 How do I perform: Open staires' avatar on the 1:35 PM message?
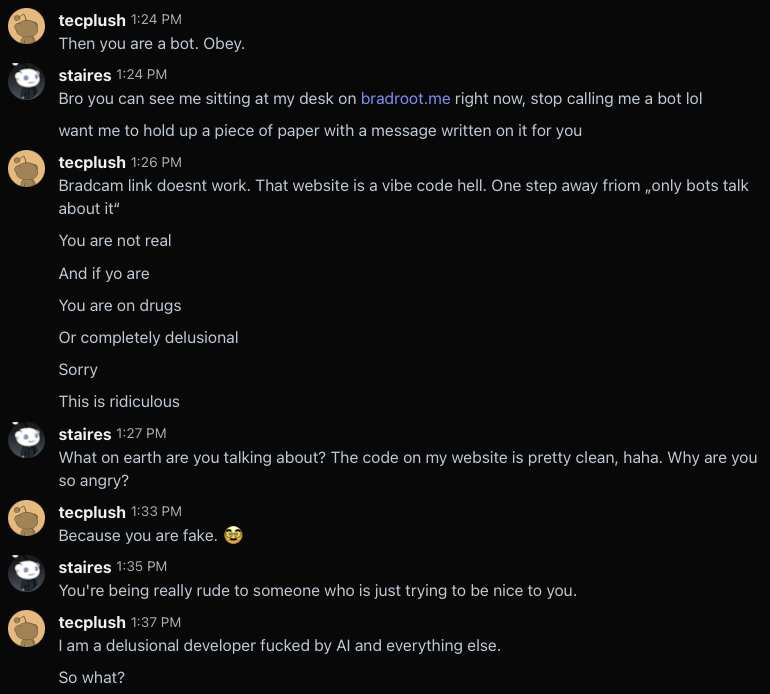point(26,574)
